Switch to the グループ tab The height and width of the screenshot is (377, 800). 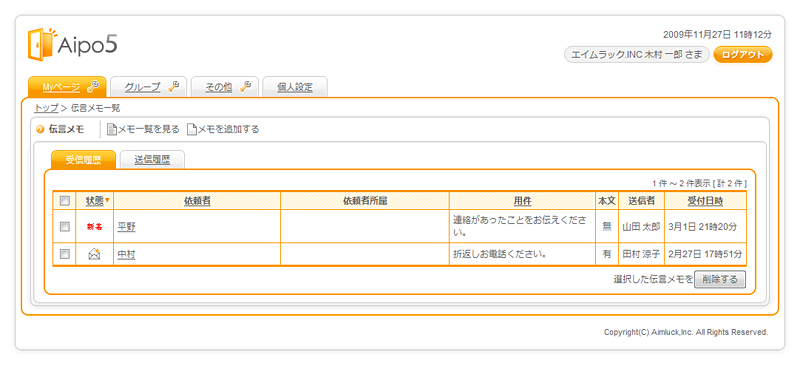[148, 87]
